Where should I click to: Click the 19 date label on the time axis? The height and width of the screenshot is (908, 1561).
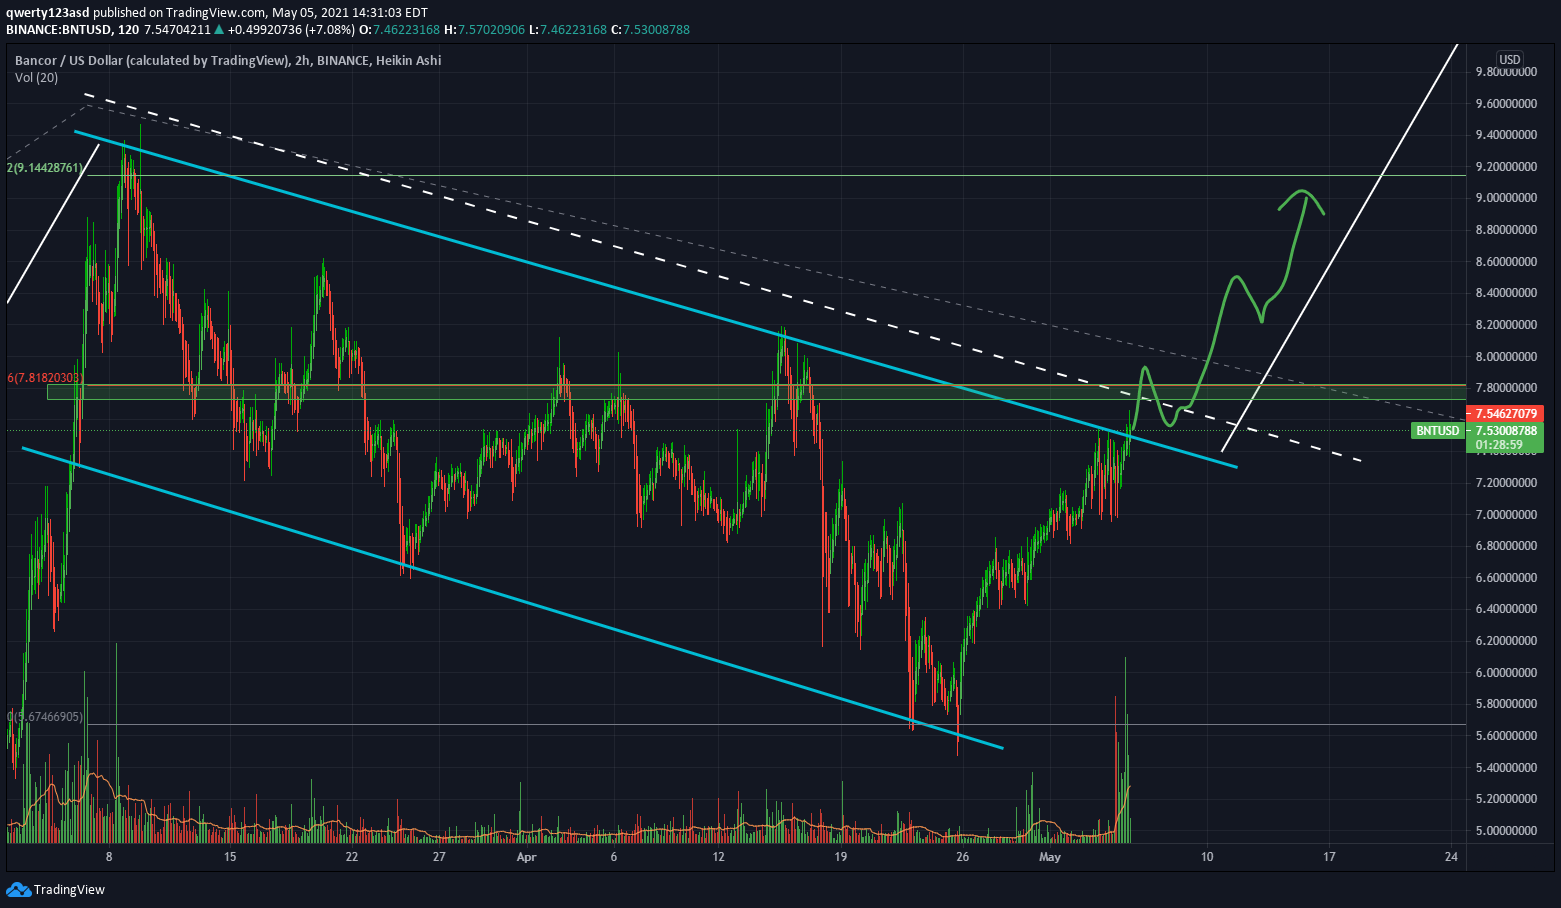[x=841, y=857]
